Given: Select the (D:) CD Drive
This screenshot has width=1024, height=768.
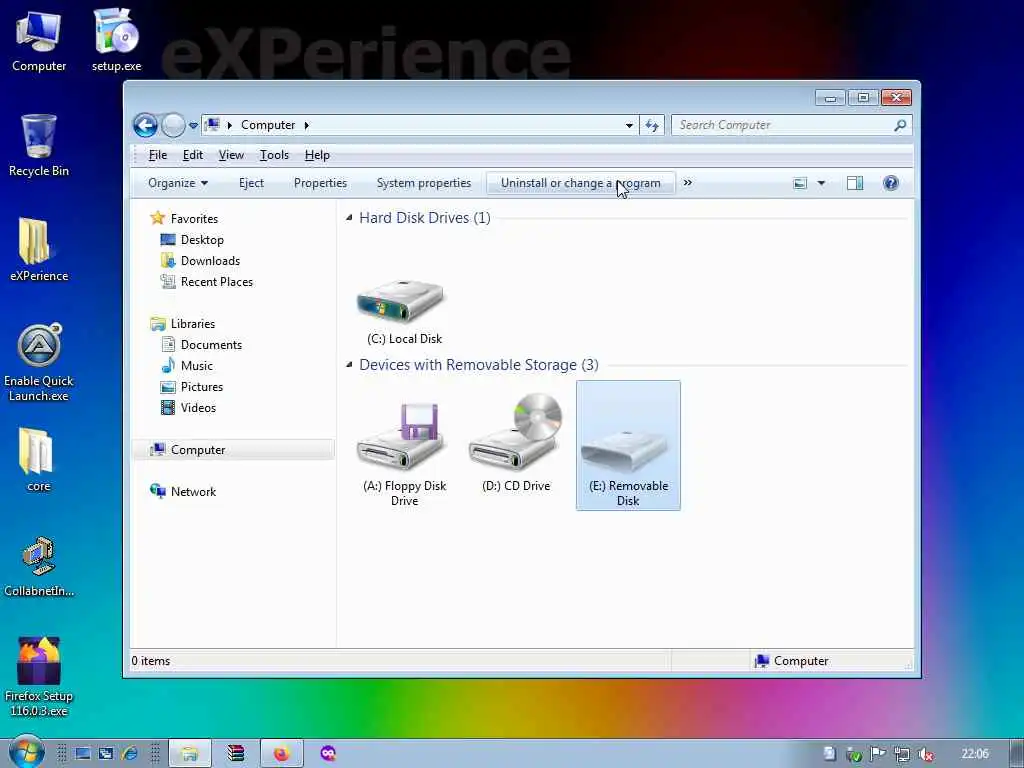Looking at the screenshot, I should click(x=516, y=444).
